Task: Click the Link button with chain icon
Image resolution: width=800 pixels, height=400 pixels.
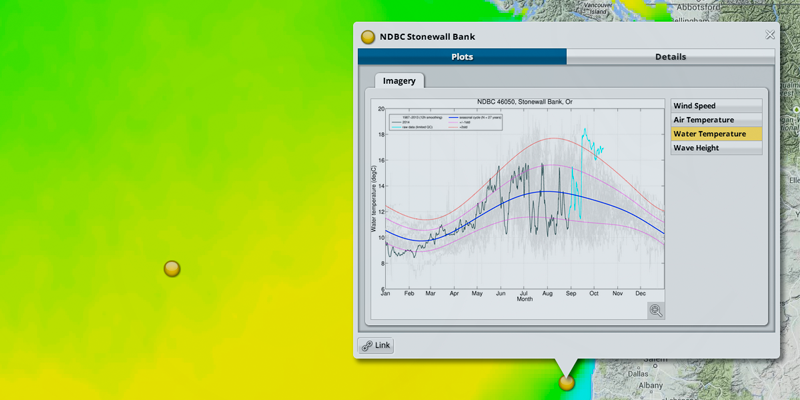Action: (x=376, y=346)
